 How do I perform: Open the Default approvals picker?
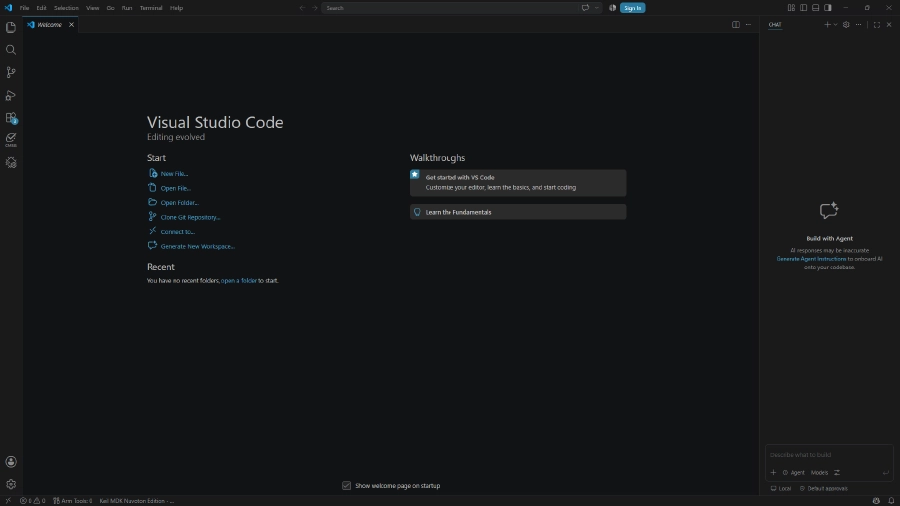pos(824,489)
